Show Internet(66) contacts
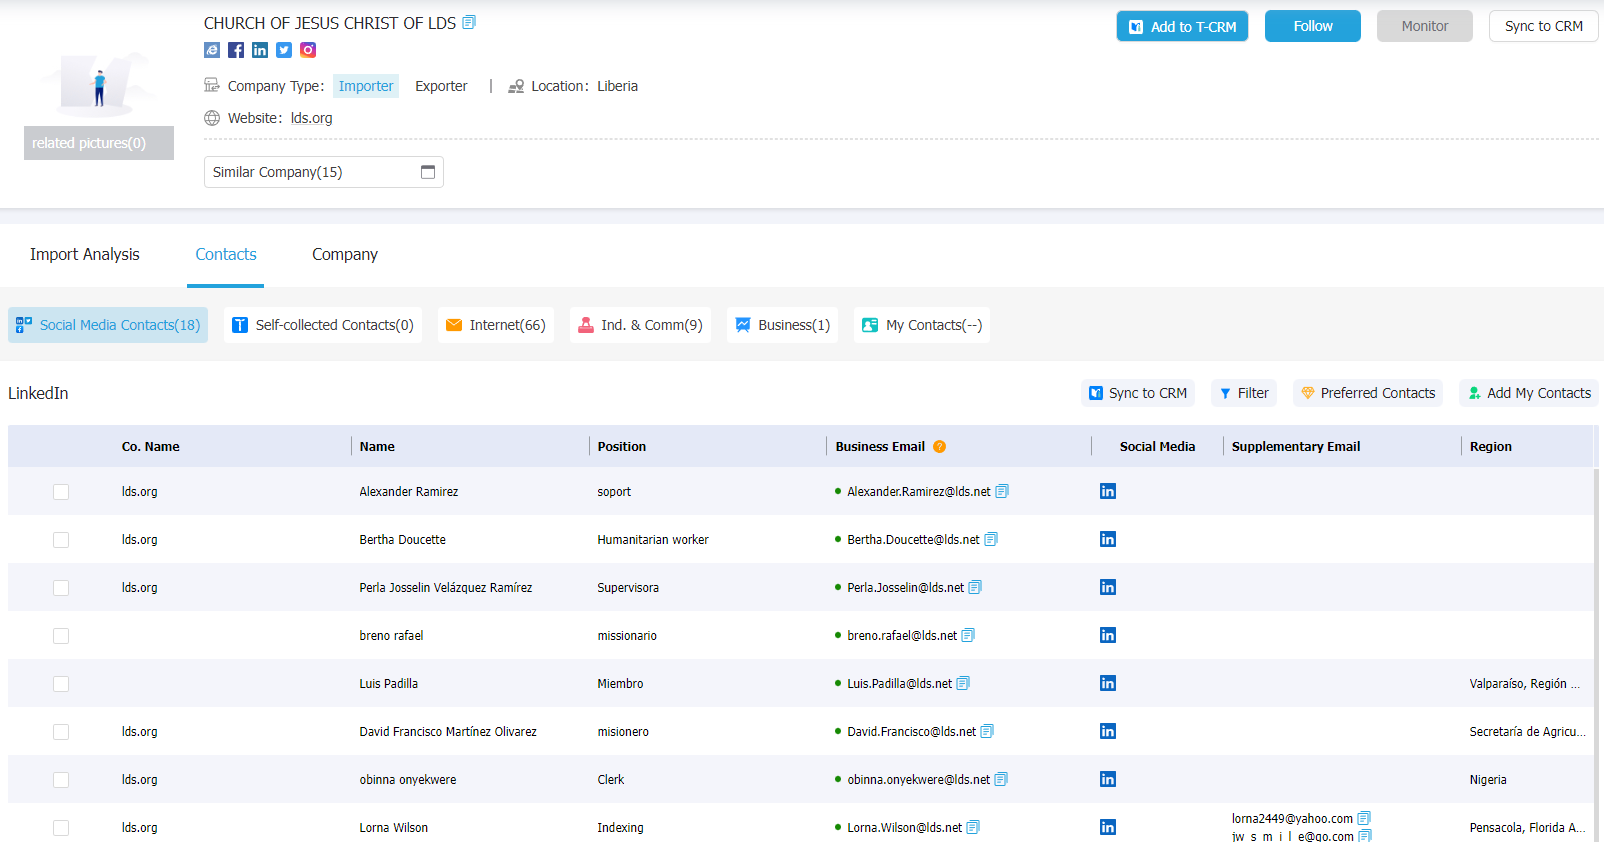Image resolution: width=1604 pixels, height=842 pixels. [x=496, y=325]
